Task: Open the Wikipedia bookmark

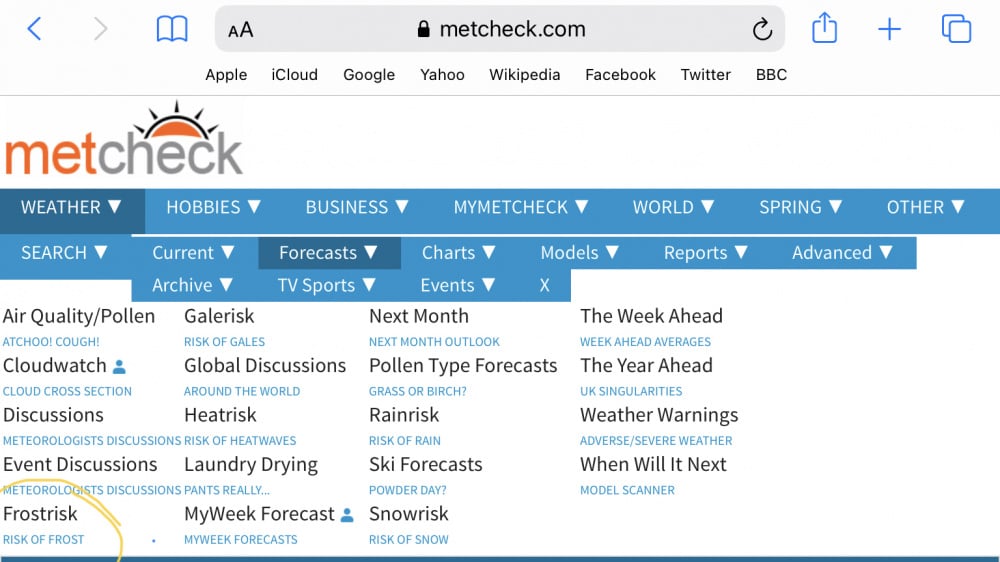Action: pyautogui.click(x=524, y=75)
